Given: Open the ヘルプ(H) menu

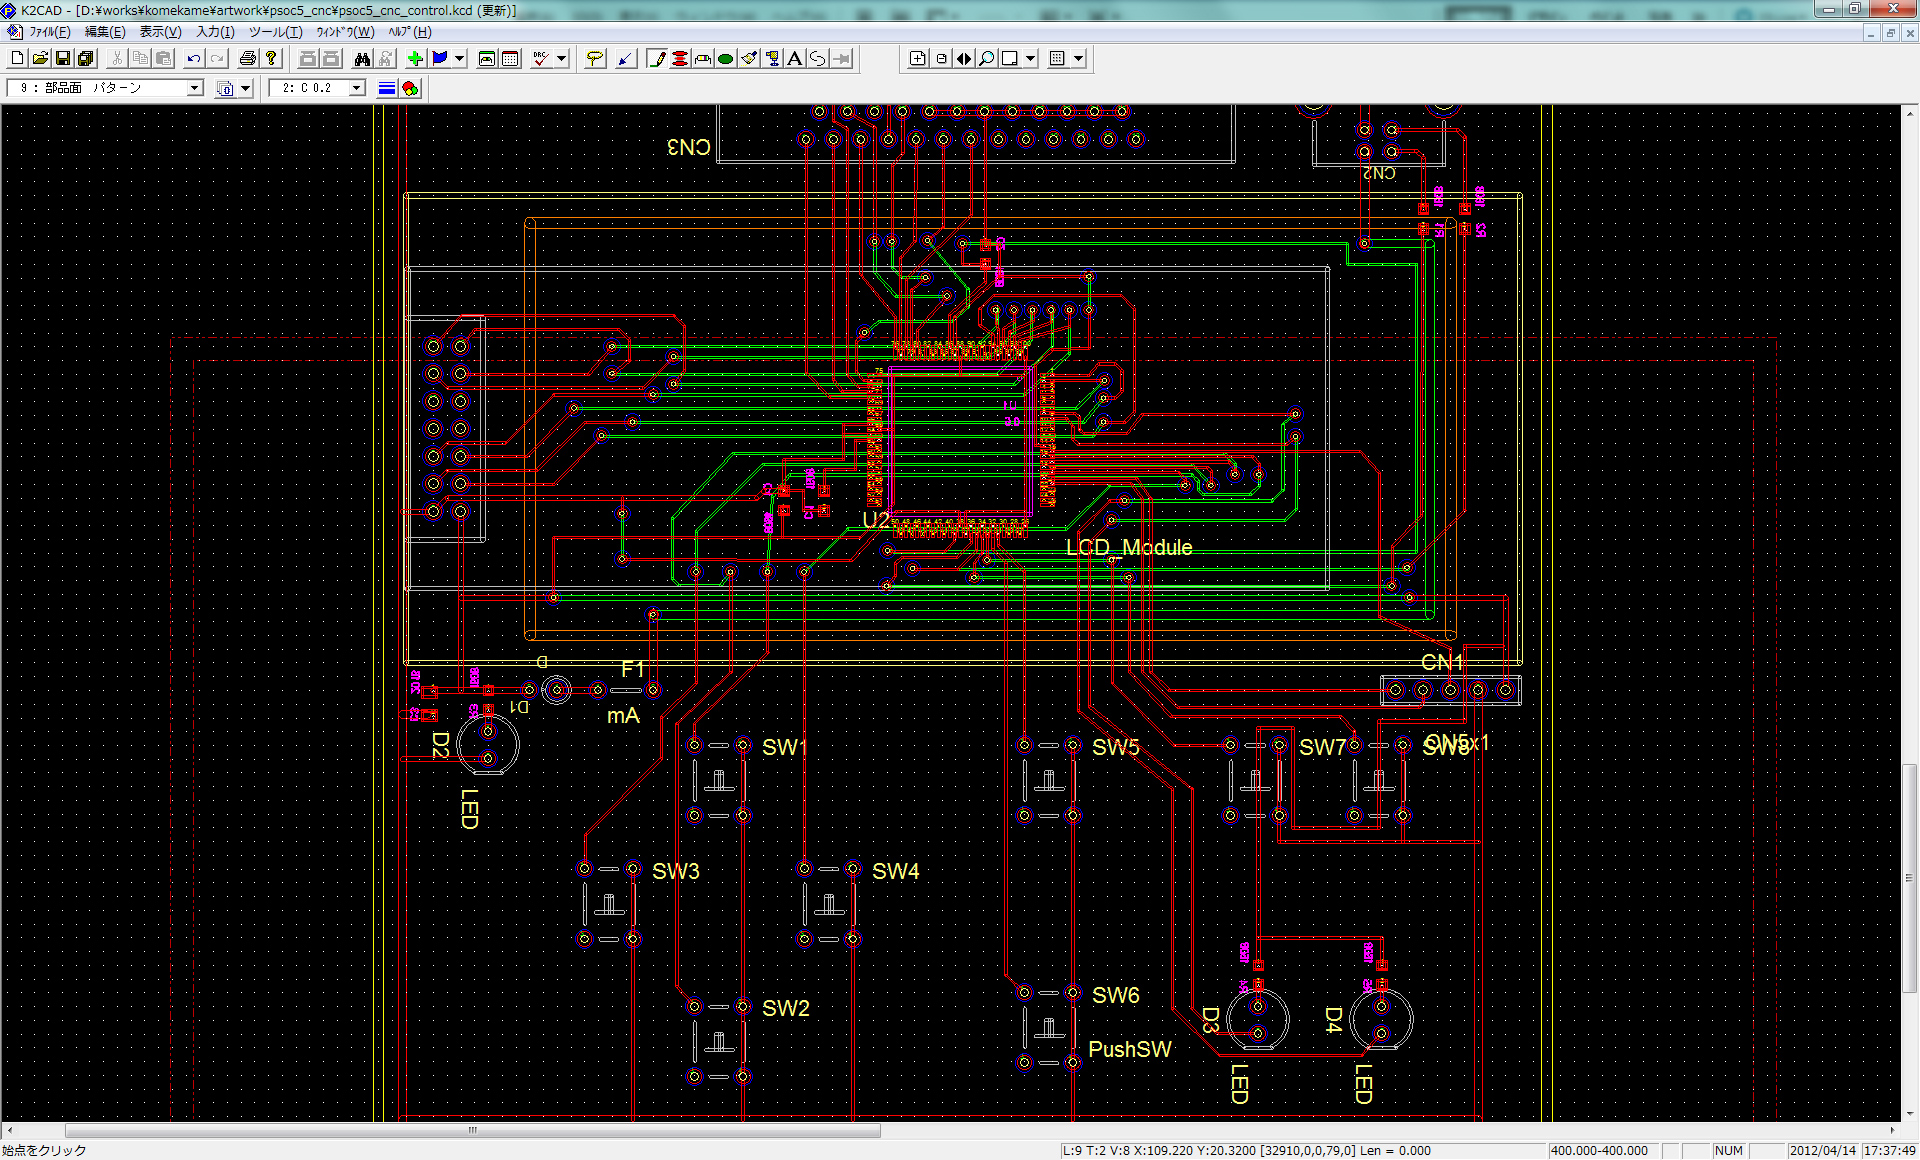Looking at the screenshot, I should [x=410, y=32].
